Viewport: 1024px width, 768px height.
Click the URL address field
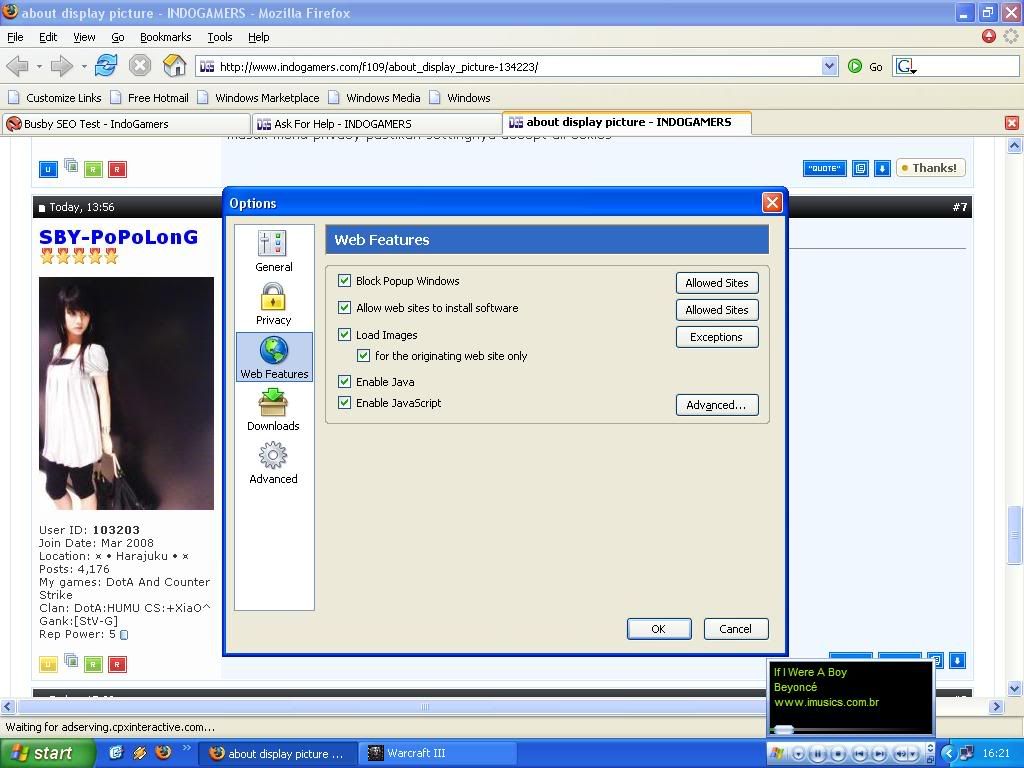point(509,67)
